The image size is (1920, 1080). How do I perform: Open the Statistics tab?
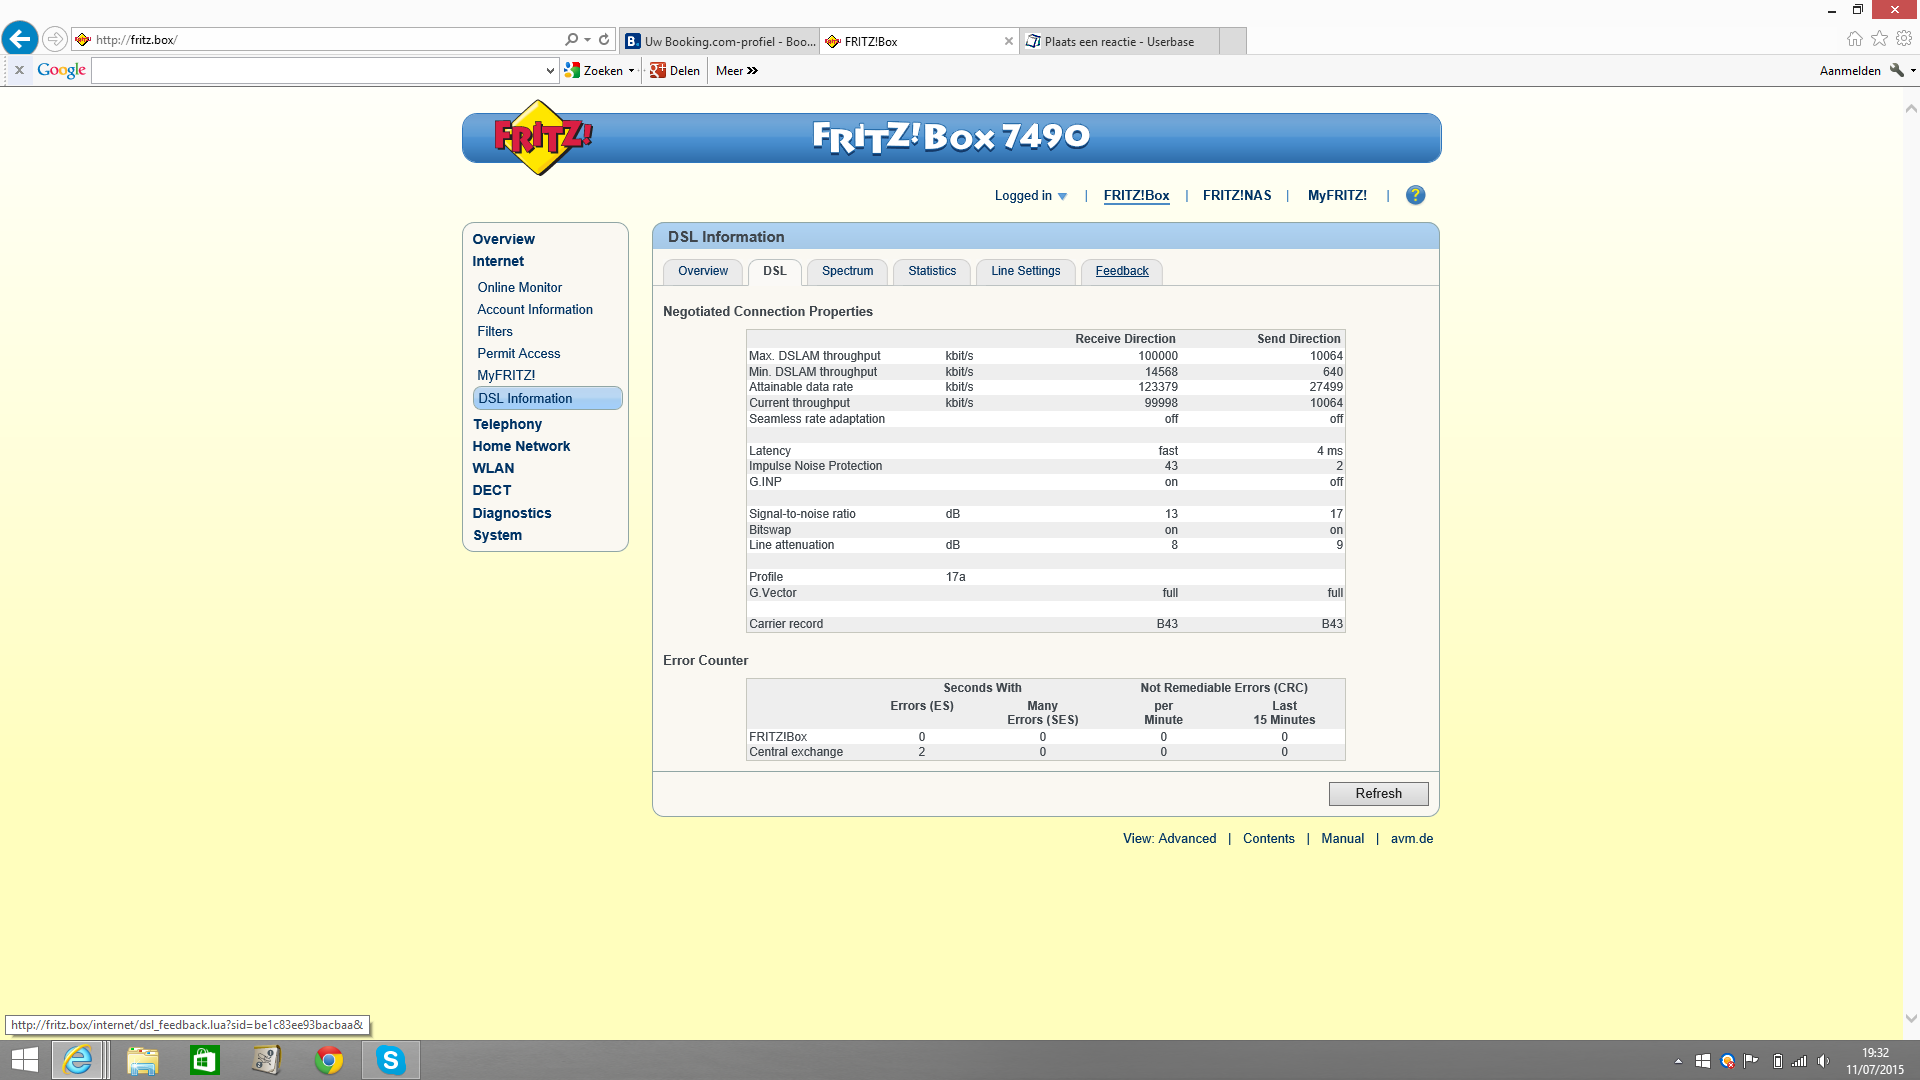pyautogui.click(x=931, y=271)
